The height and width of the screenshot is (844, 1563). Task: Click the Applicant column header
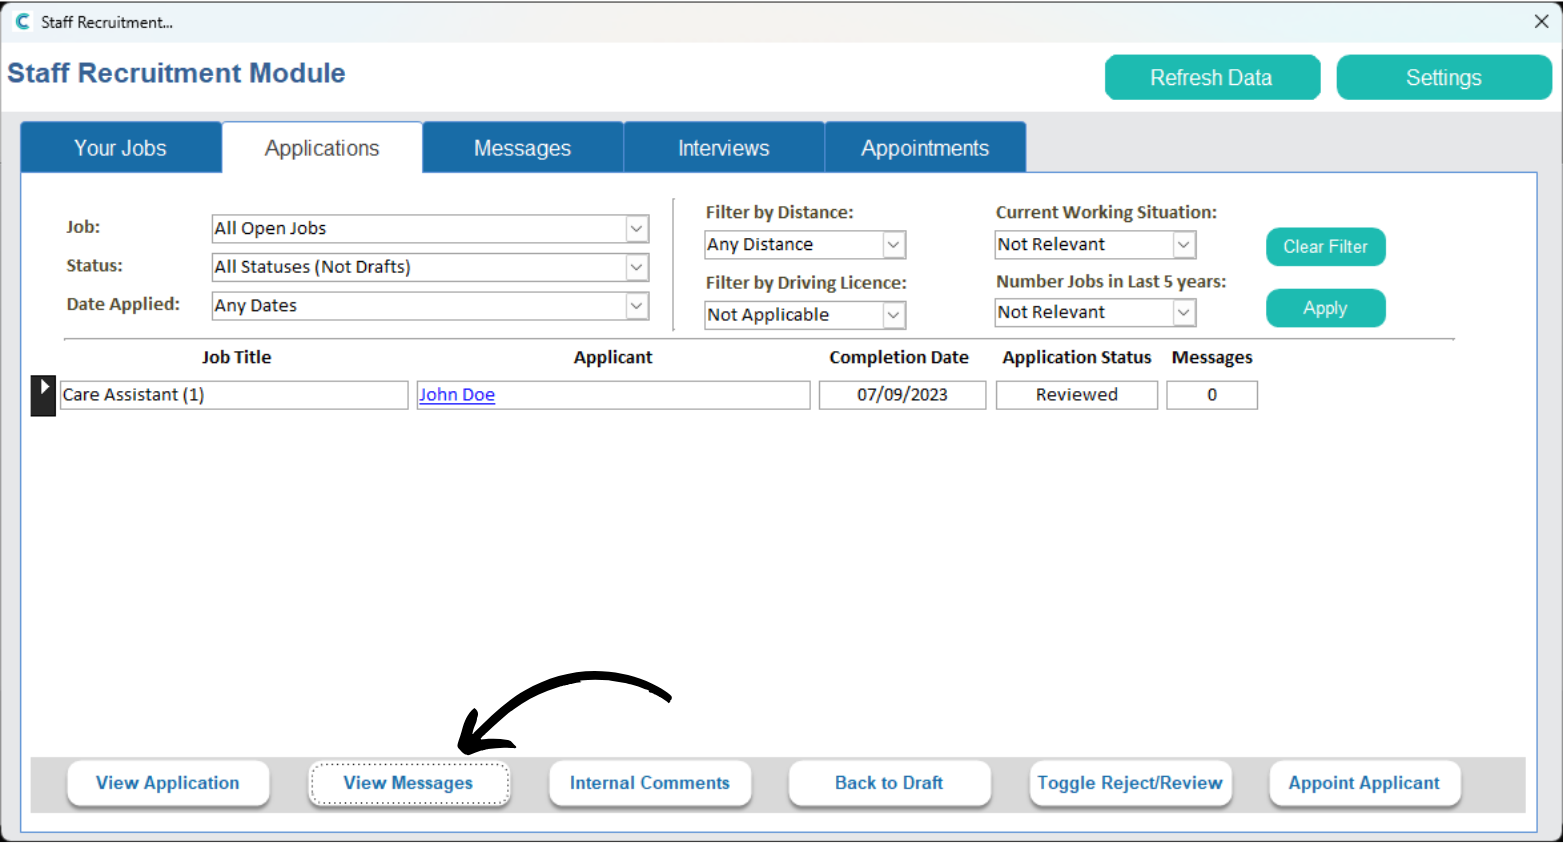[613, 357]
